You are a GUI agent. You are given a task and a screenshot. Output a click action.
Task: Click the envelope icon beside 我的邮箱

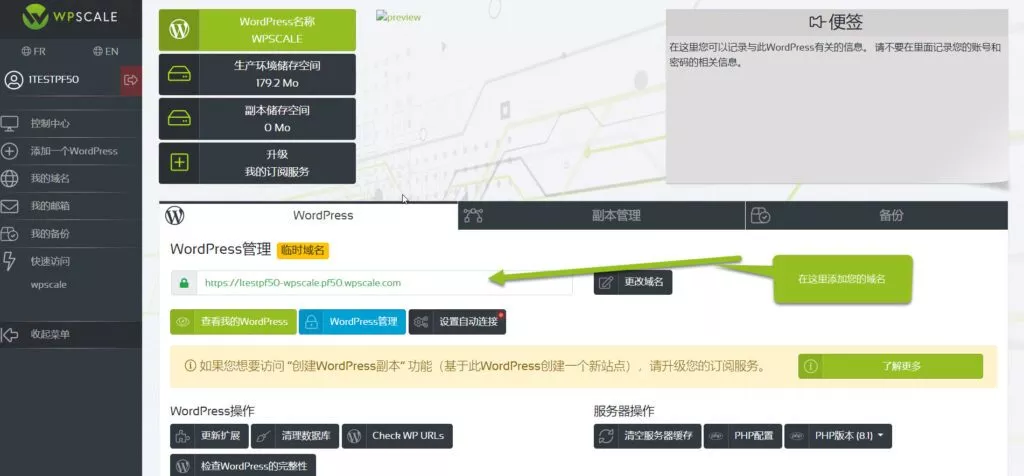pyautogui.click(x=10, y=206)
